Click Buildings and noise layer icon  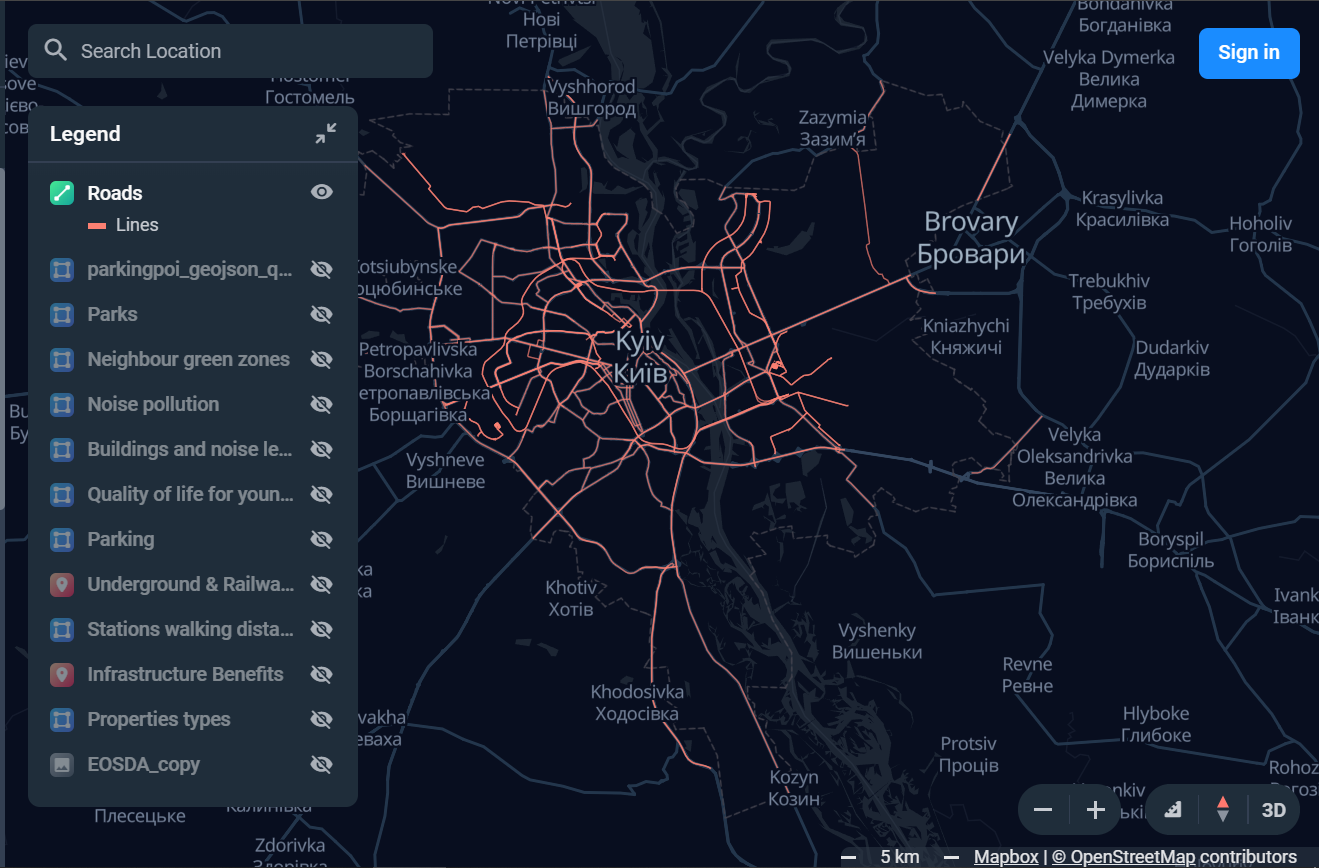62,449
